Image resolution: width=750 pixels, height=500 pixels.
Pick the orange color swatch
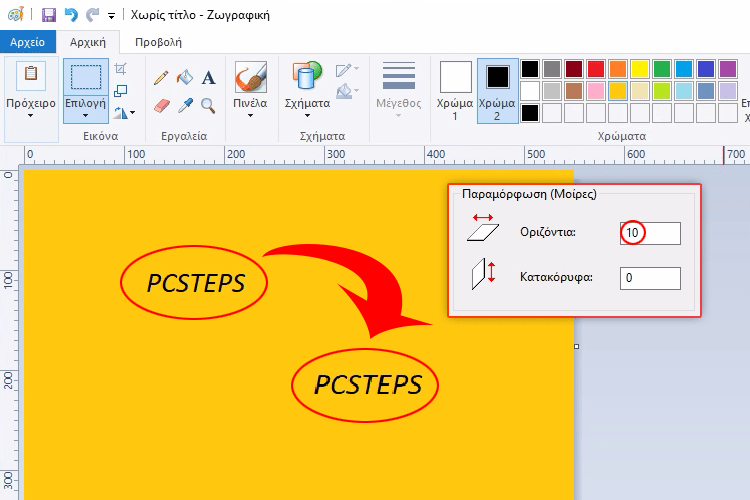click(x=618, y=69)
